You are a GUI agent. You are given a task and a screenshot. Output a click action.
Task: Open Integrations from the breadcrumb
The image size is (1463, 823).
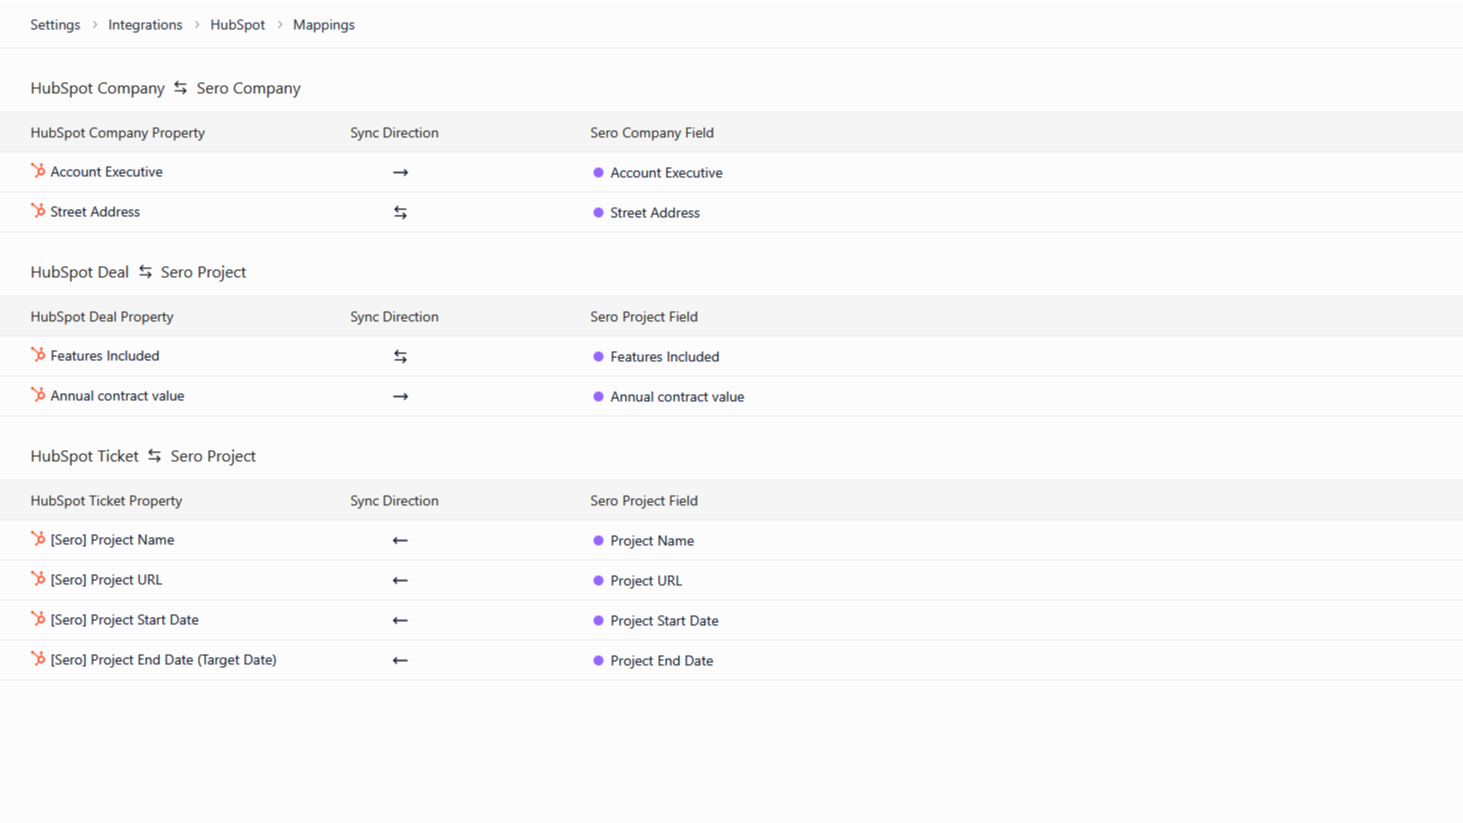[145, 24]
